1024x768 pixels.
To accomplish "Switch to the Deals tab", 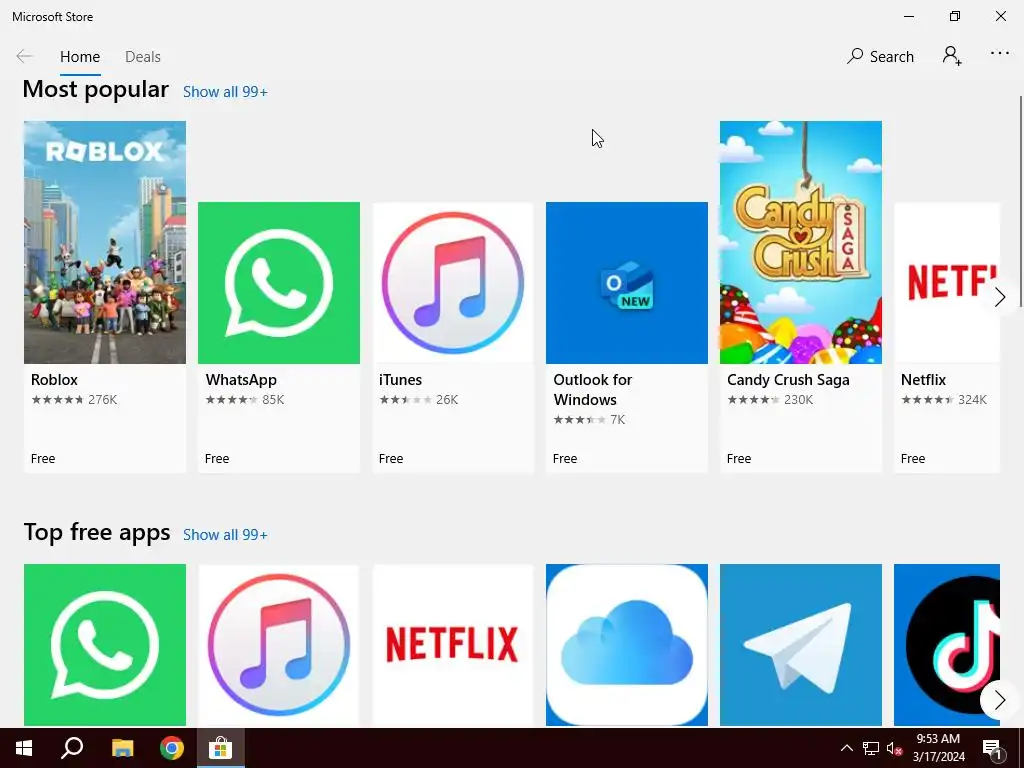I will point(143,57).
